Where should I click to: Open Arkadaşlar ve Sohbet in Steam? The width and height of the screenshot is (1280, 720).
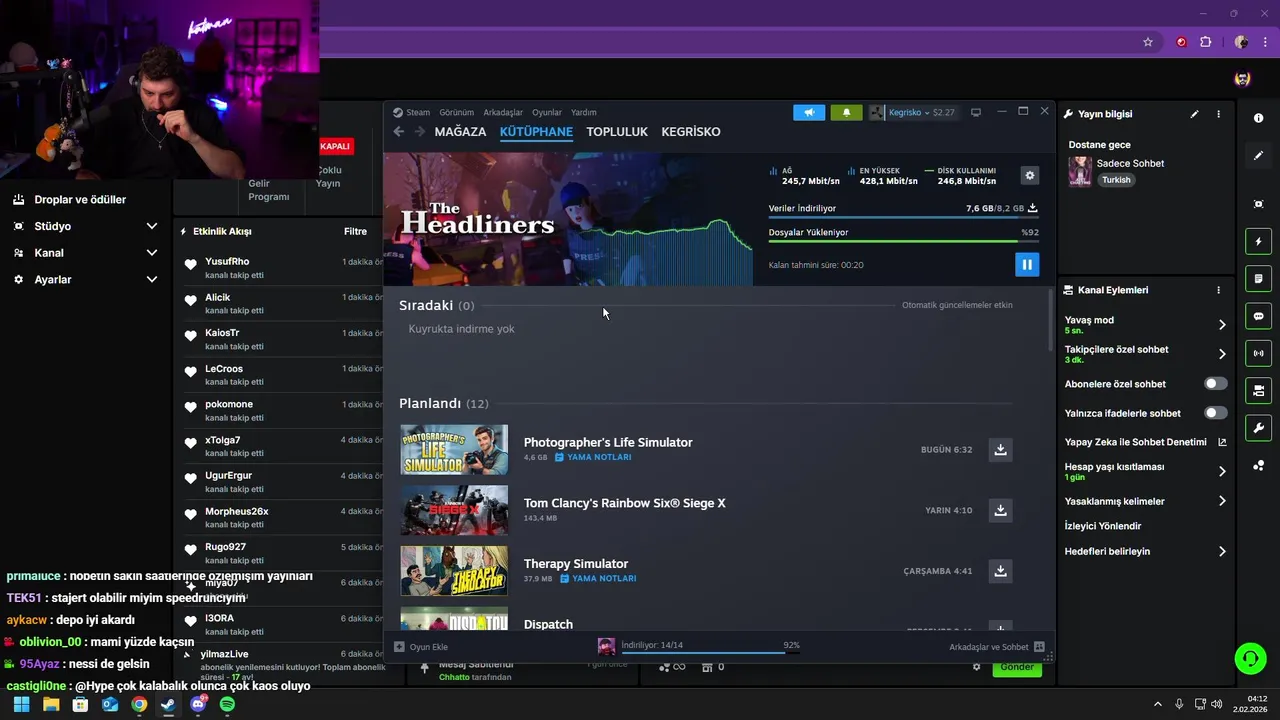pos(996,647)
